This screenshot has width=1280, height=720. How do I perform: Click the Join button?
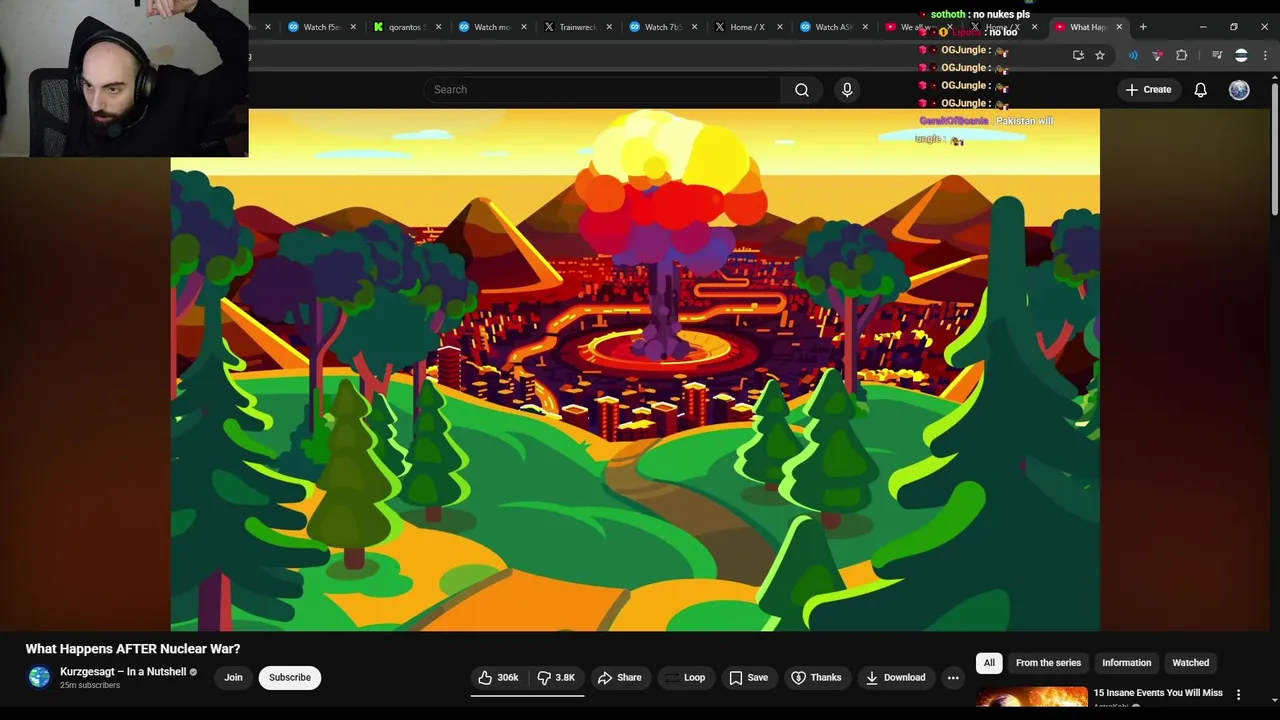(233, 677)
